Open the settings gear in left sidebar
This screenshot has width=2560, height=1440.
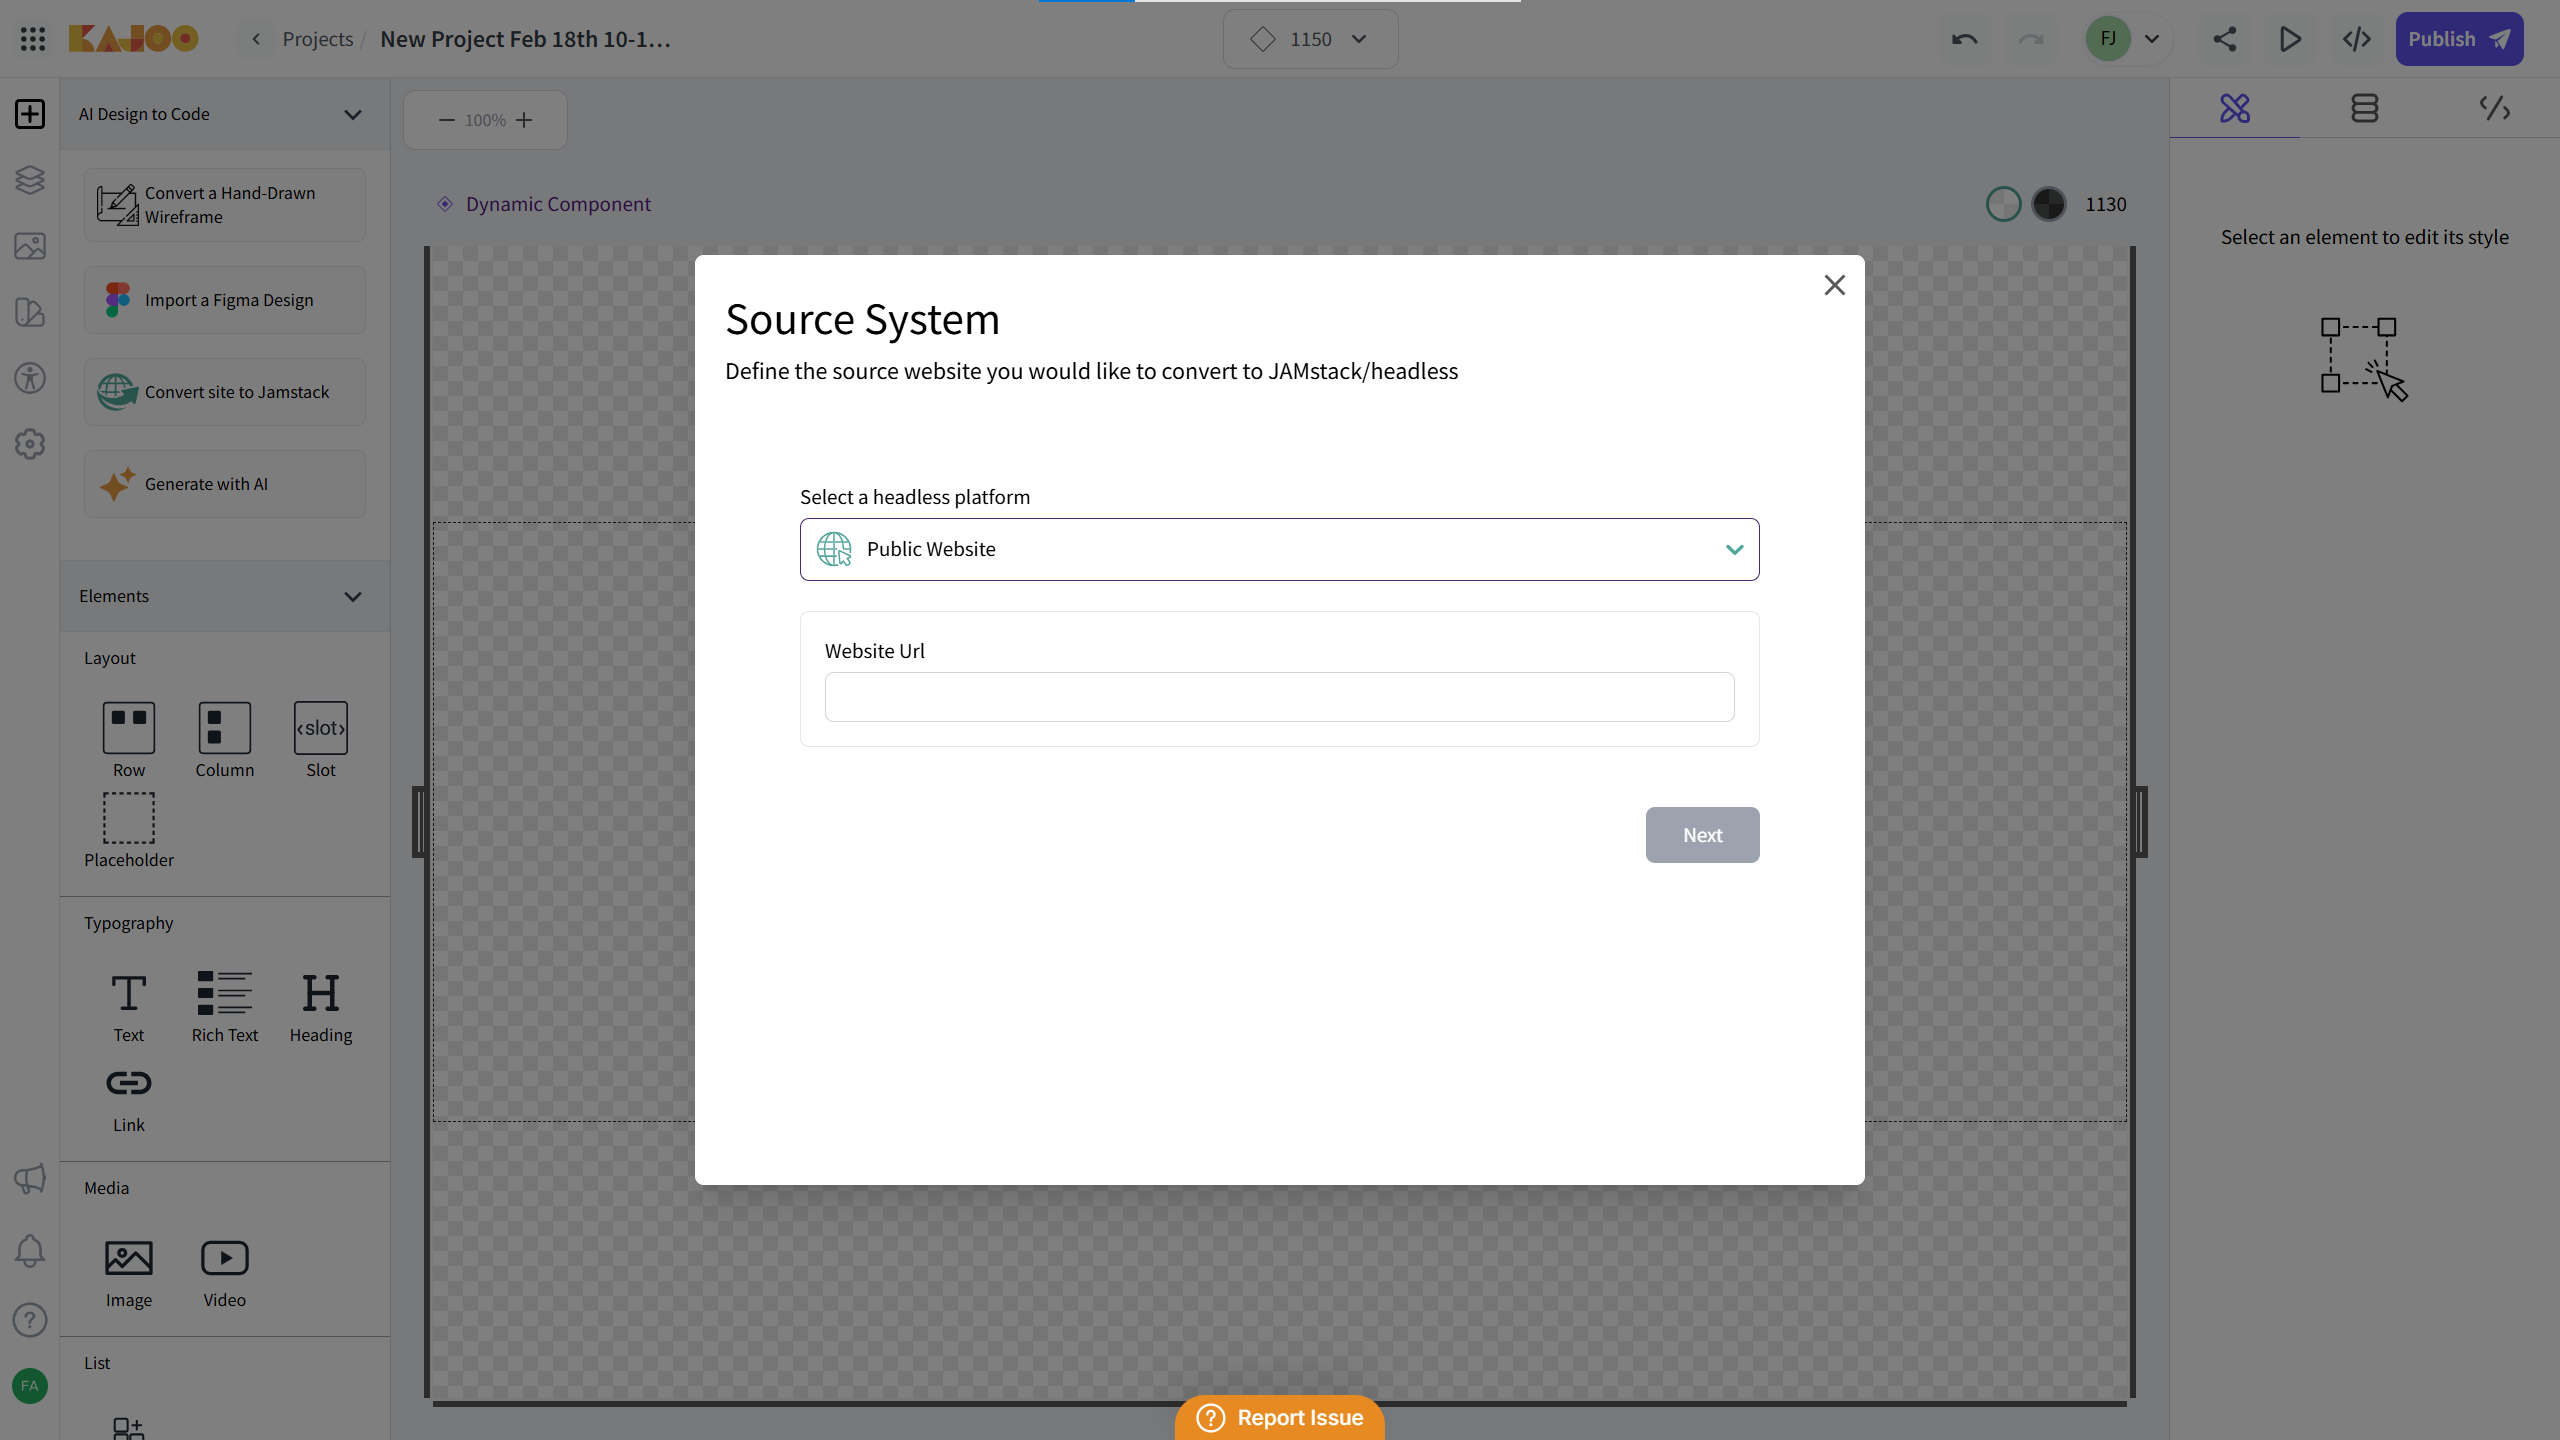click(x=30, y=444)
